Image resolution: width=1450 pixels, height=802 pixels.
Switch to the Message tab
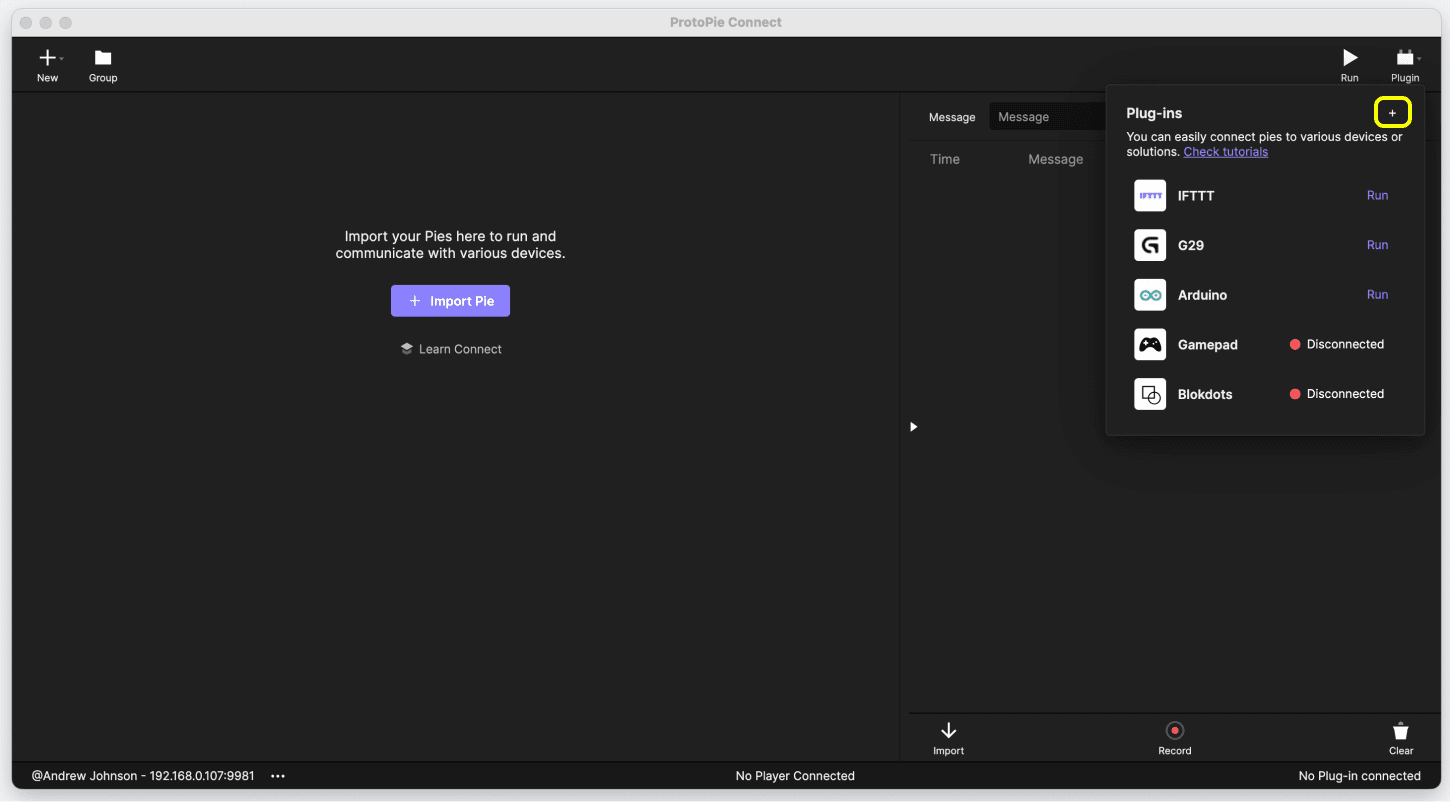(952, 116)
